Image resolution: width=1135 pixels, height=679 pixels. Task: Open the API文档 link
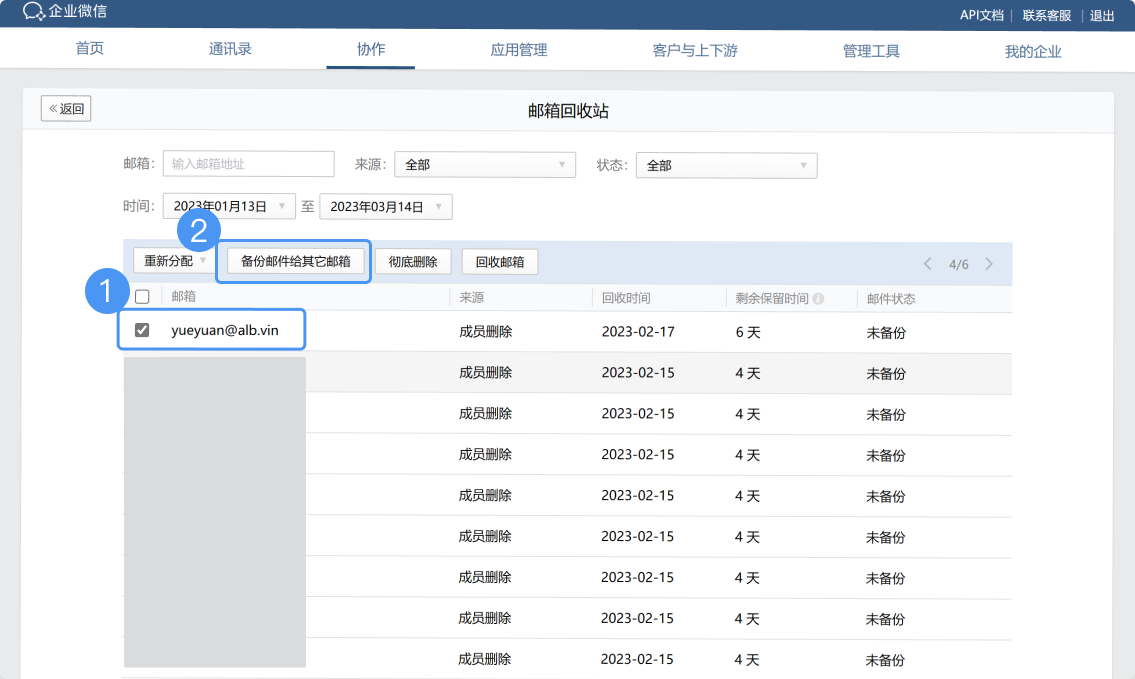980,15
